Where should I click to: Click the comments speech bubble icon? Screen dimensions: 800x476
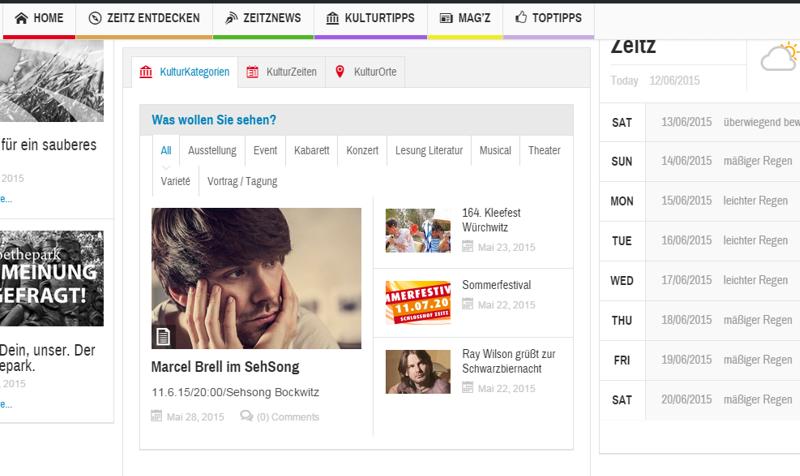point(246,416)
